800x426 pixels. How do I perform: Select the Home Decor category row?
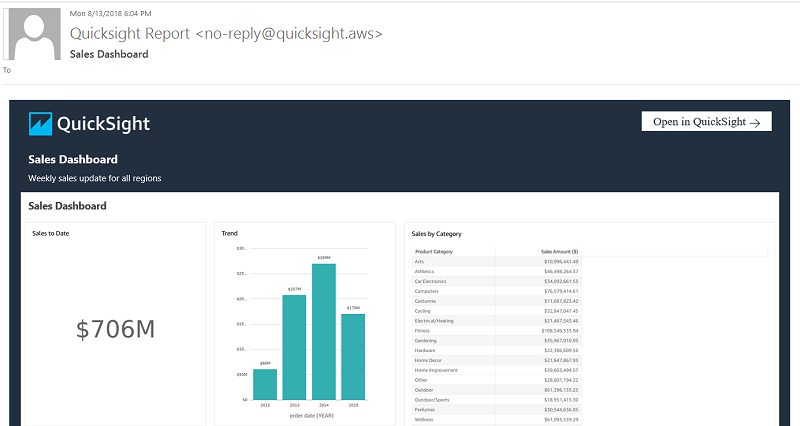[496, 360]
